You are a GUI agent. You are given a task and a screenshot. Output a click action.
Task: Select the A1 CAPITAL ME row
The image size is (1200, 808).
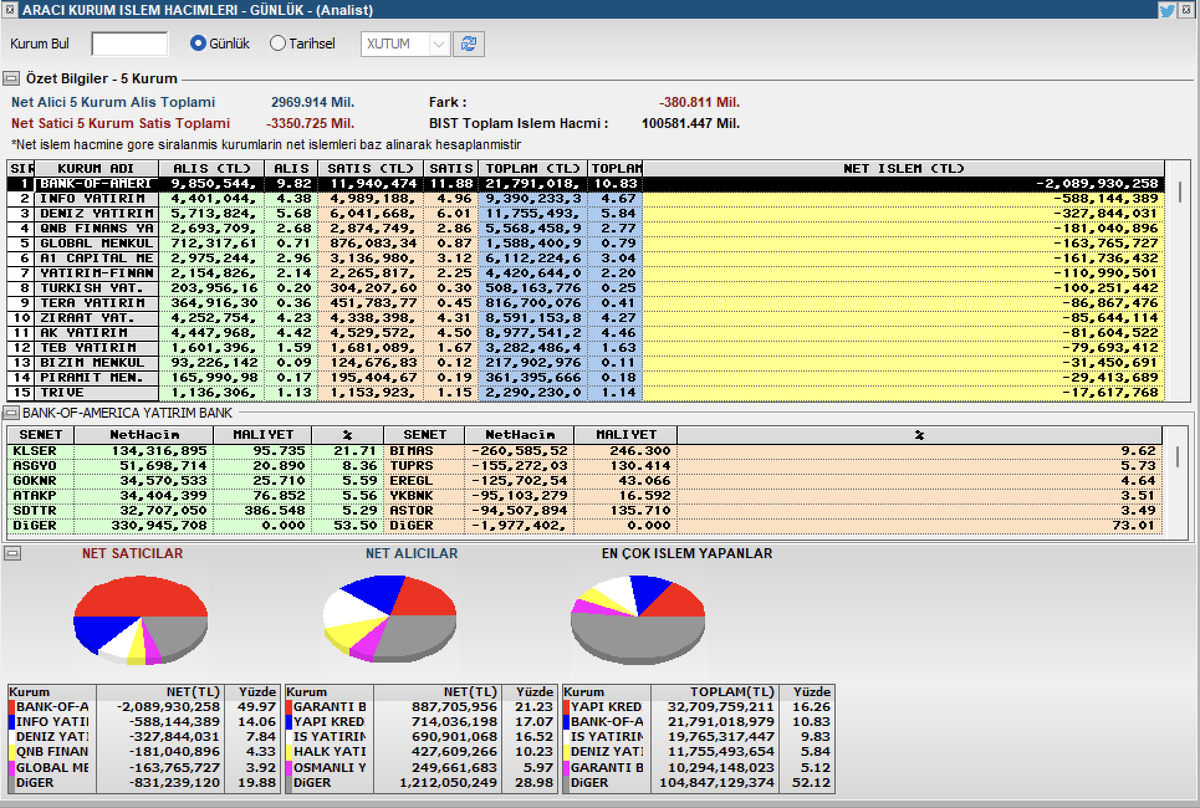(x=586, y=258)
